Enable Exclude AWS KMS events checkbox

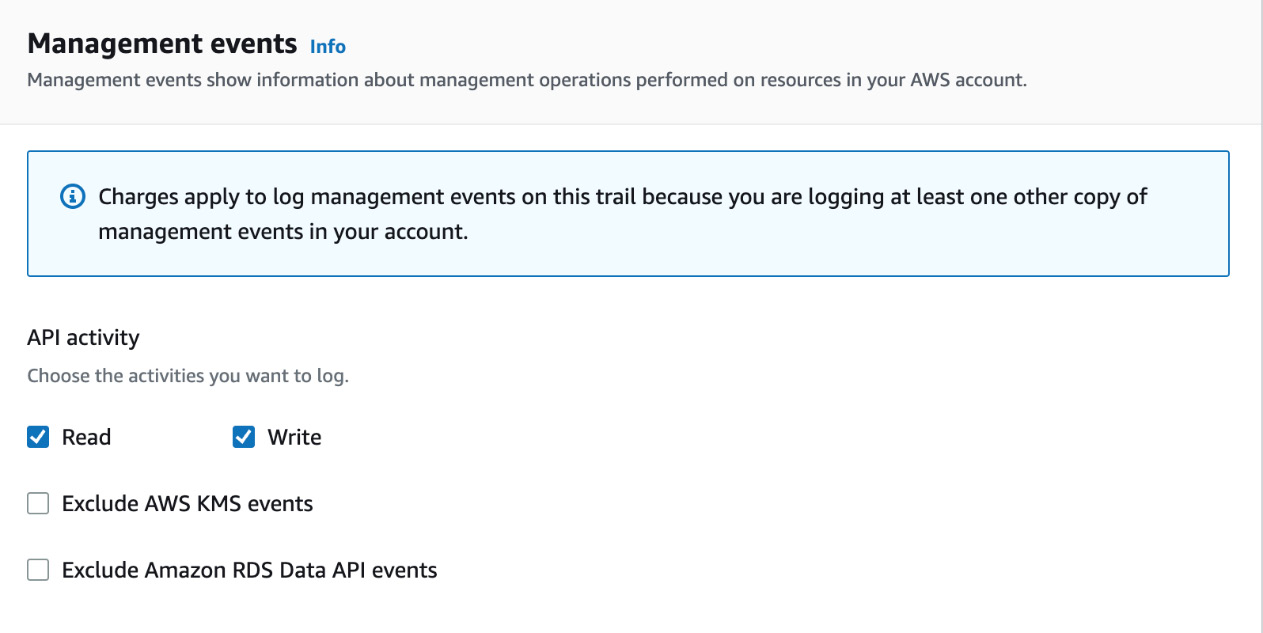pyautogui.click(x=38, y=504)
